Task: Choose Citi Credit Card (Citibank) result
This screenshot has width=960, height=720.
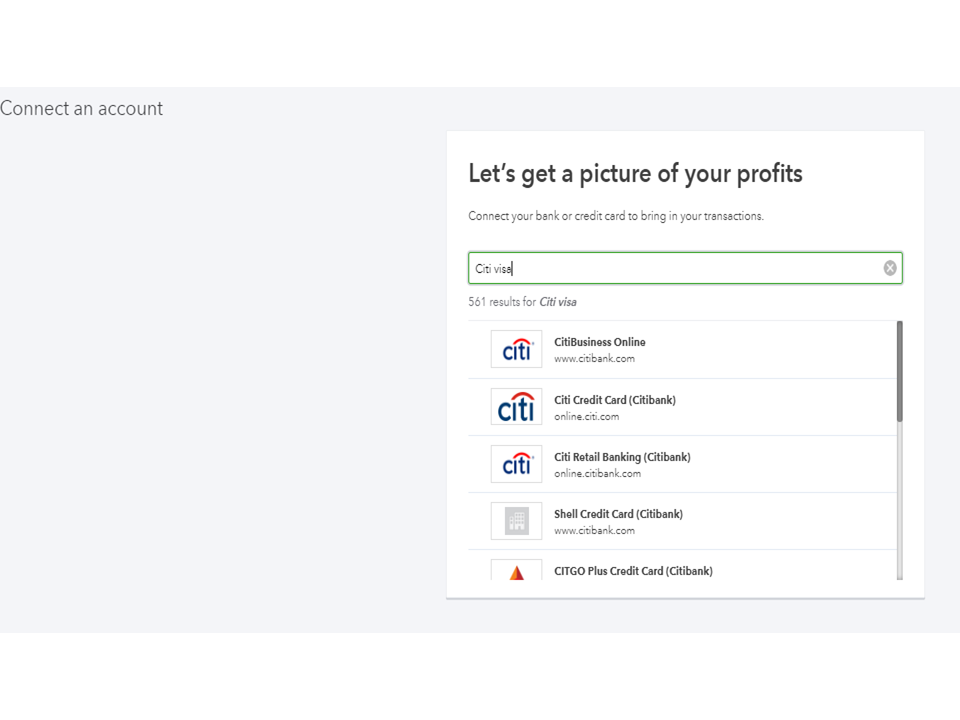Action: tap(615, 400)
